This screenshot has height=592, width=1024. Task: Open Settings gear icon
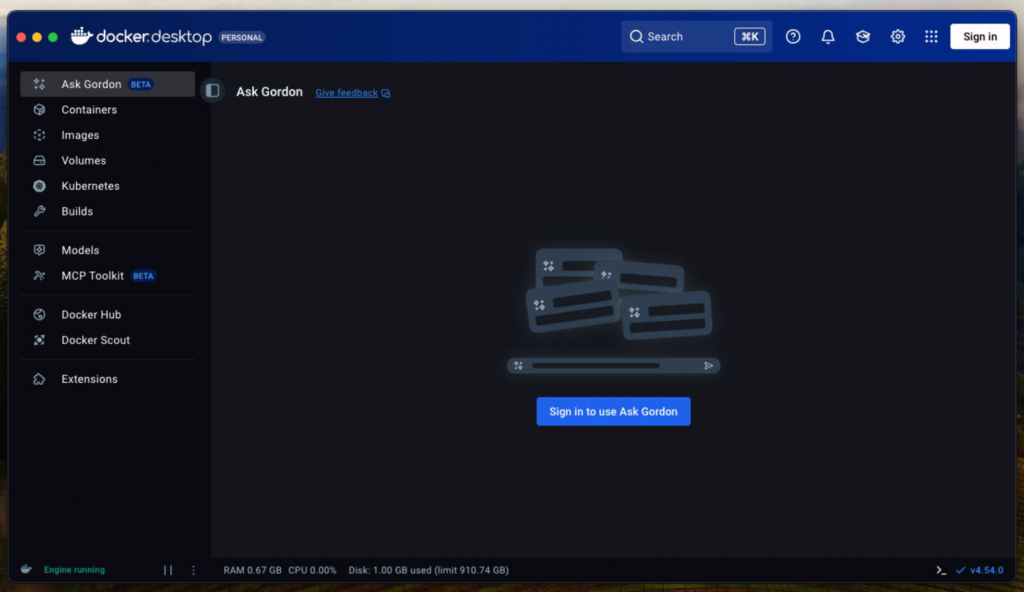898,37
